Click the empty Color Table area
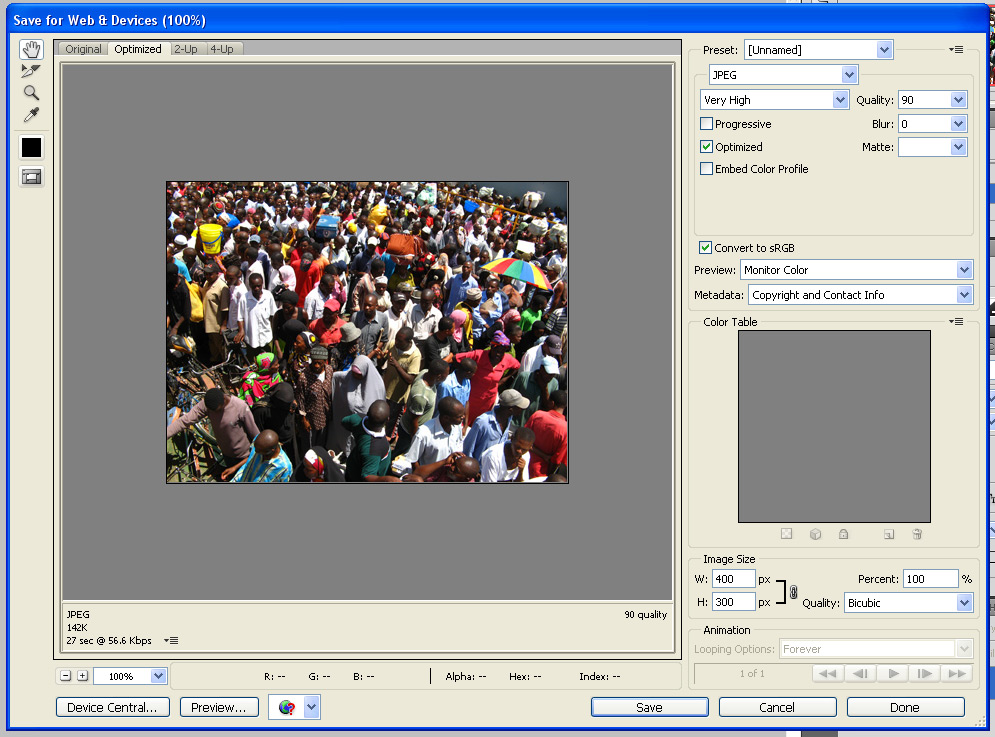Image resolution: width=995 pixels, height=737 pixels. tap(834, 427)
